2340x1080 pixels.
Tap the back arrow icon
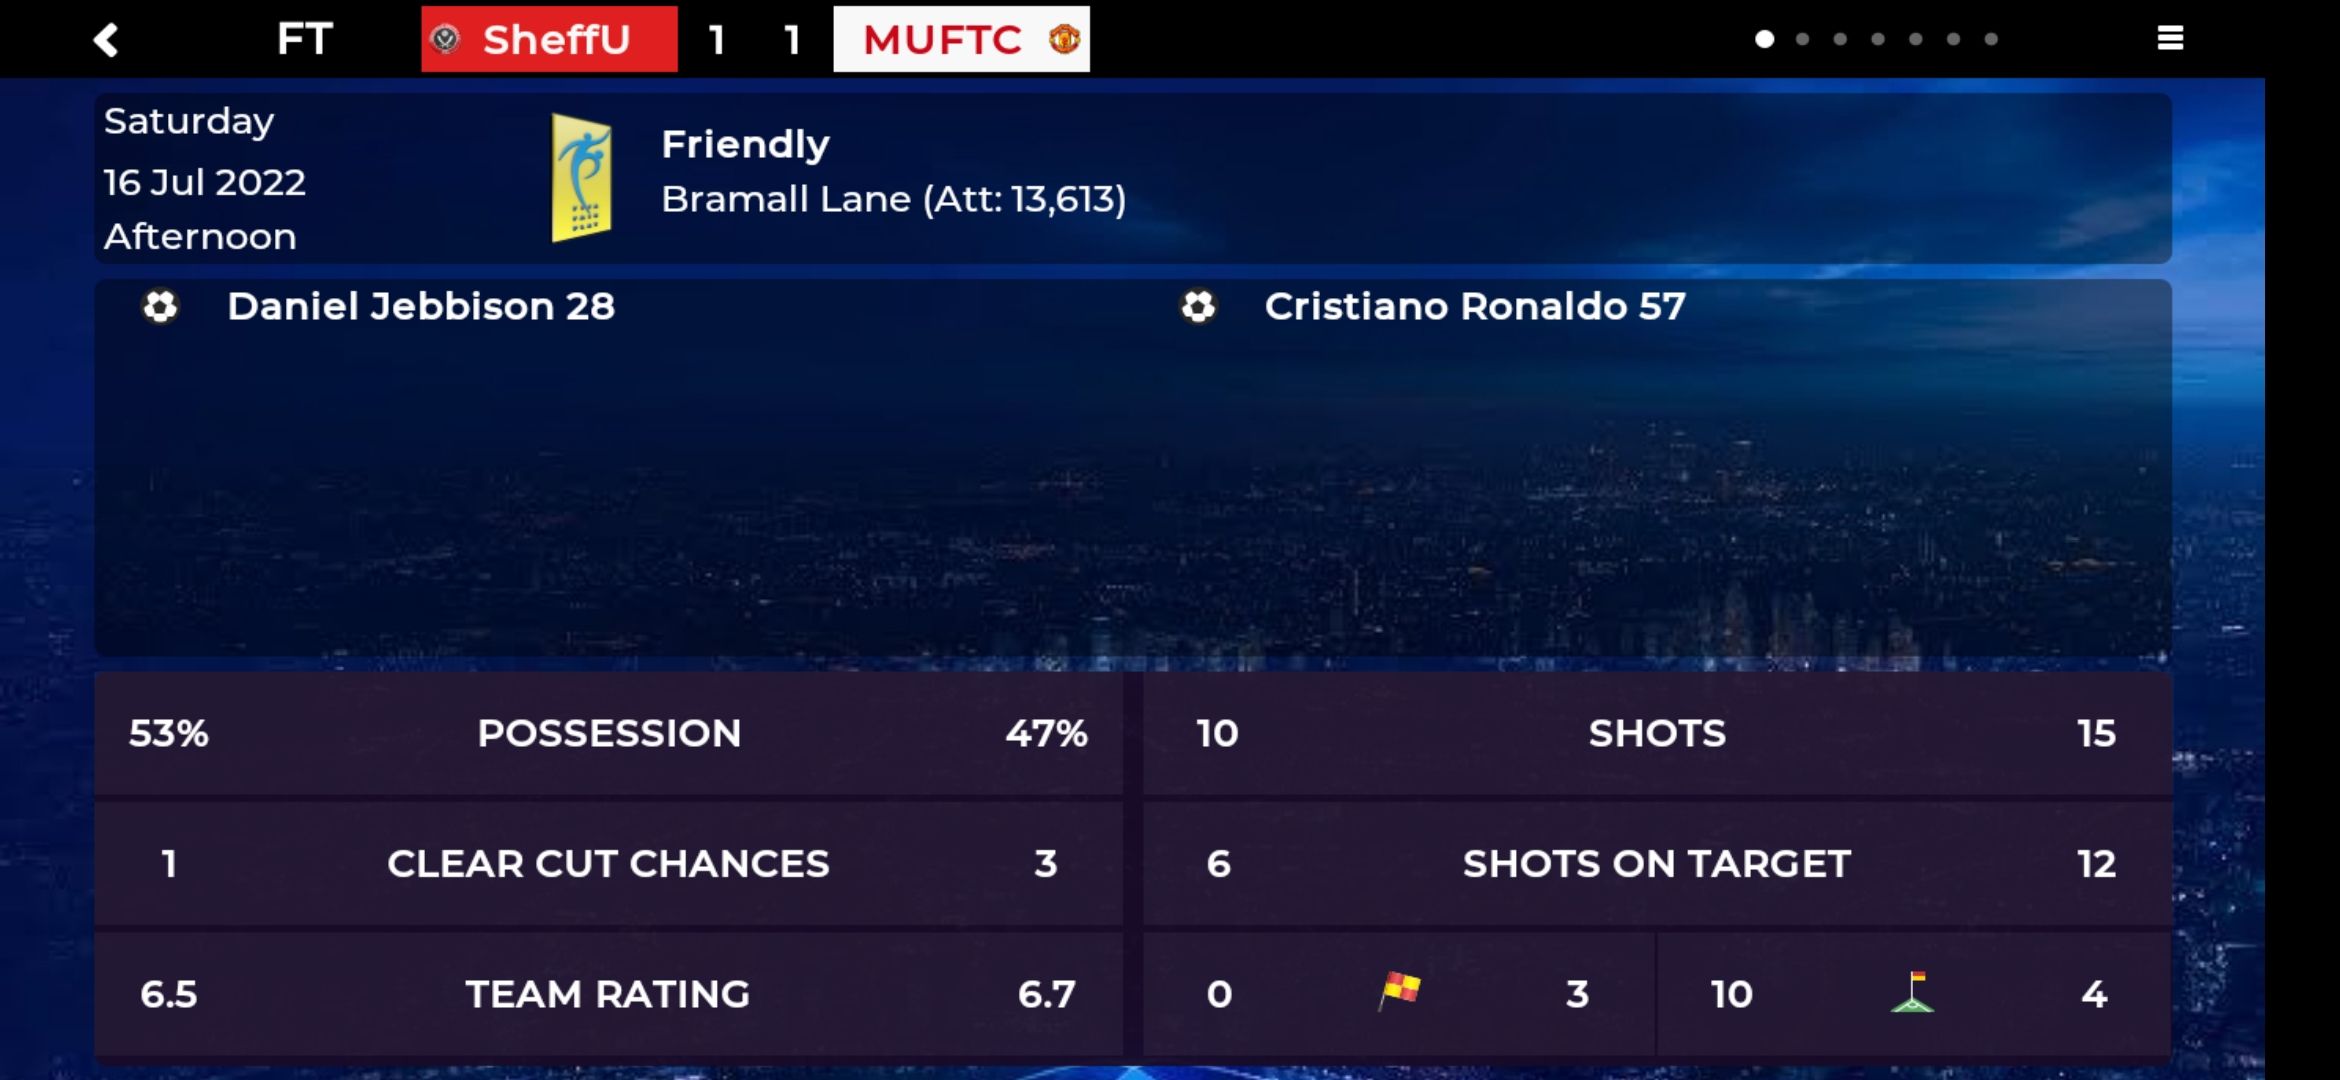point(106,40)
